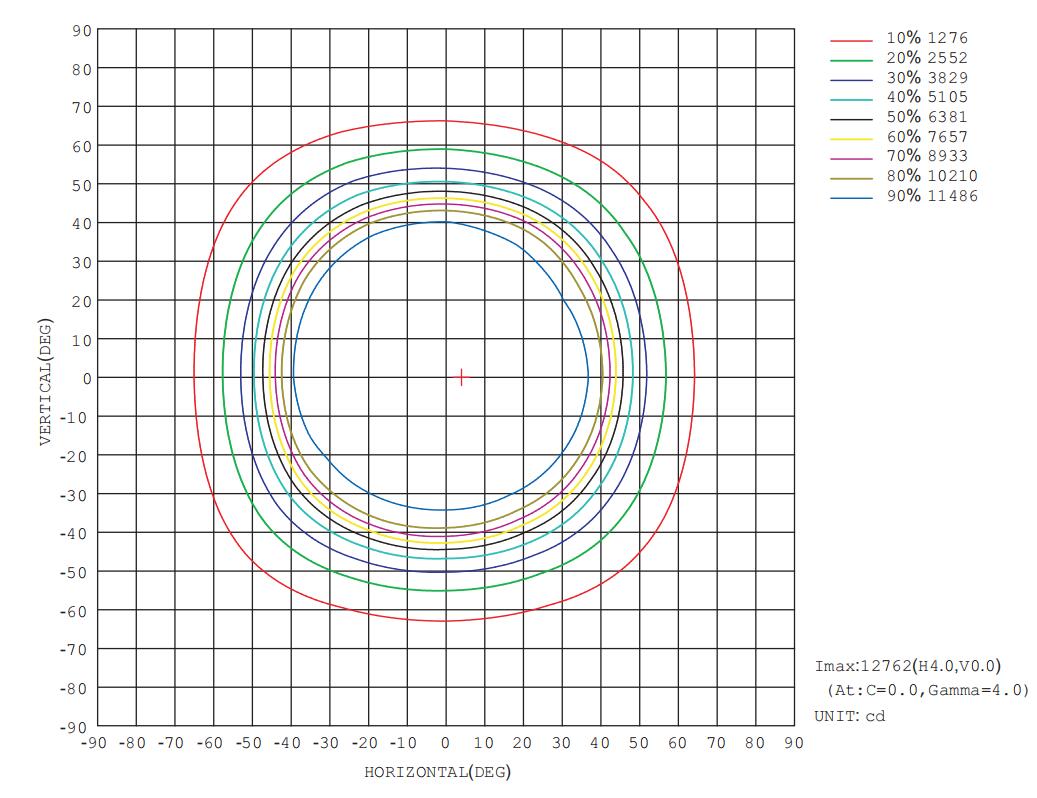This screenshot has width=1037, height=798.
Task: Click the vertical axis label -50
Action: tap(74, 573)
